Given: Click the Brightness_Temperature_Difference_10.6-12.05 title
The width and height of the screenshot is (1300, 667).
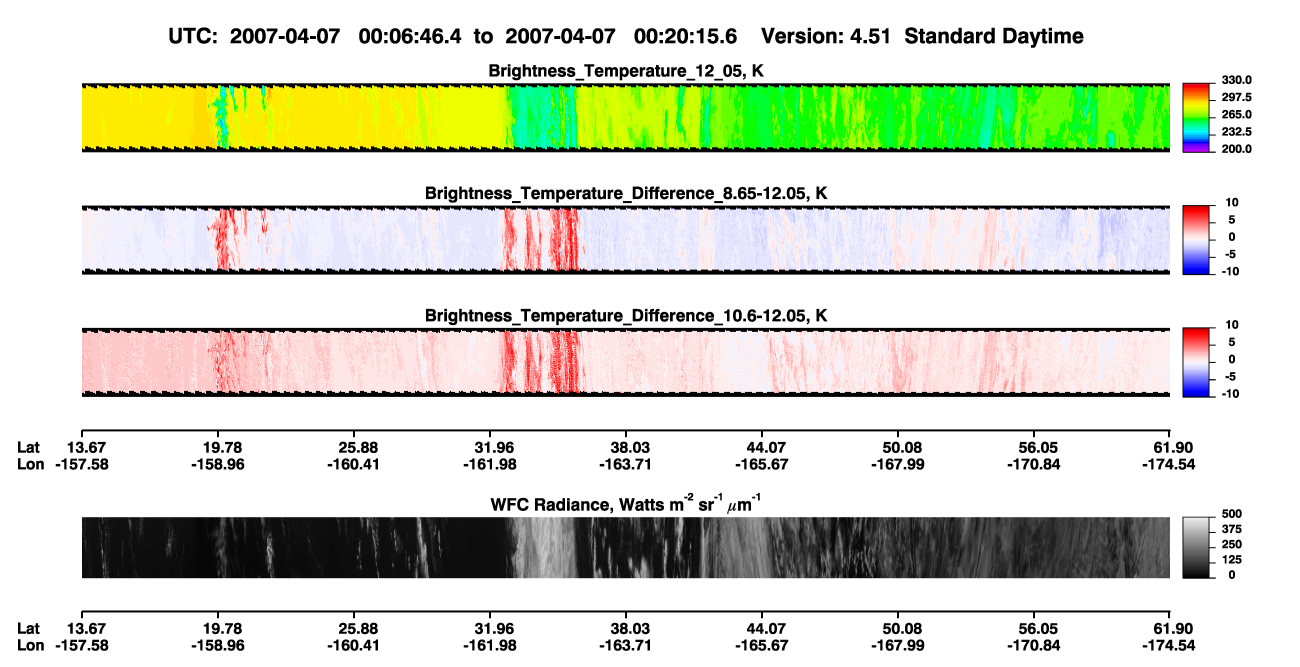Looking at the screenshot, I should click(x=626, y=316).
